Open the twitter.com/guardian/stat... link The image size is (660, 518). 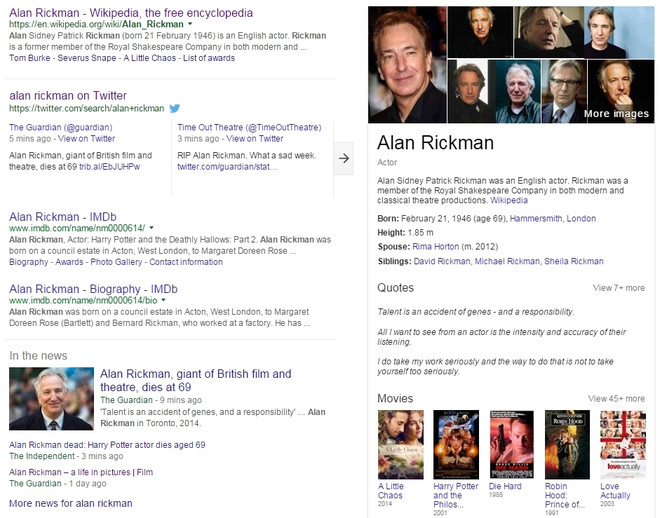coord(227,167)
